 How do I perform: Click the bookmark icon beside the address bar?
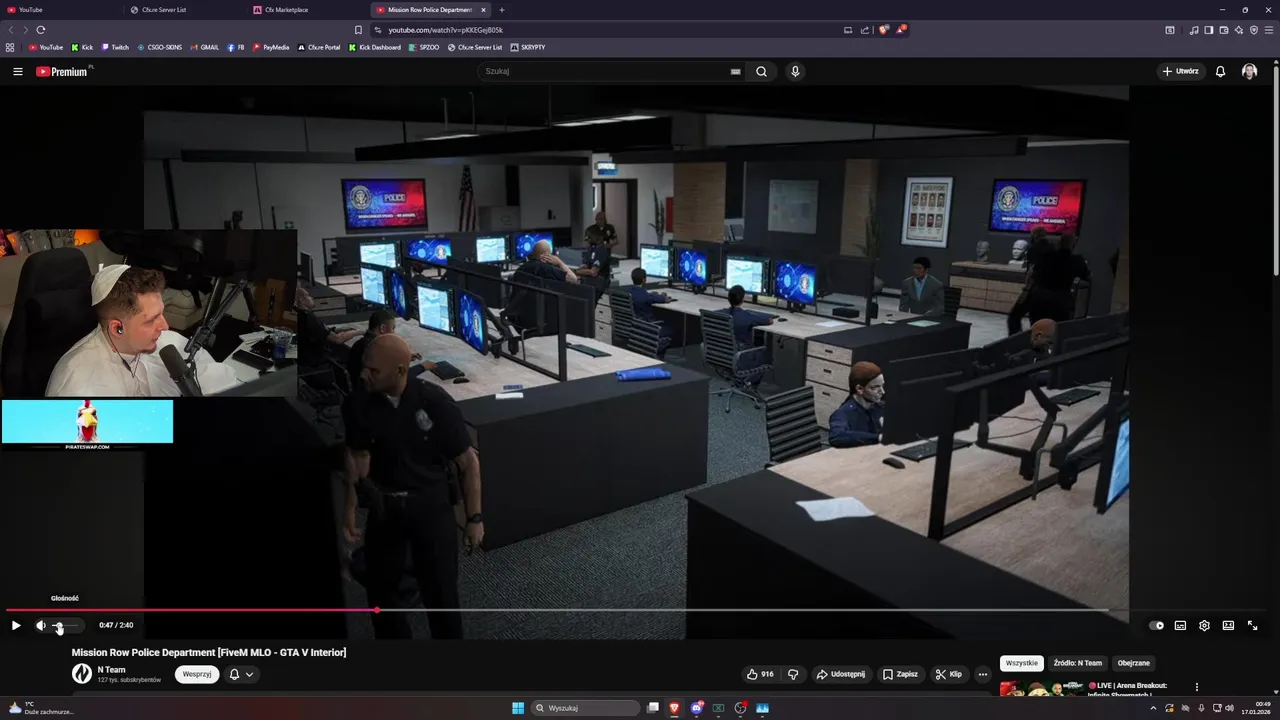(x=359, y=30)
